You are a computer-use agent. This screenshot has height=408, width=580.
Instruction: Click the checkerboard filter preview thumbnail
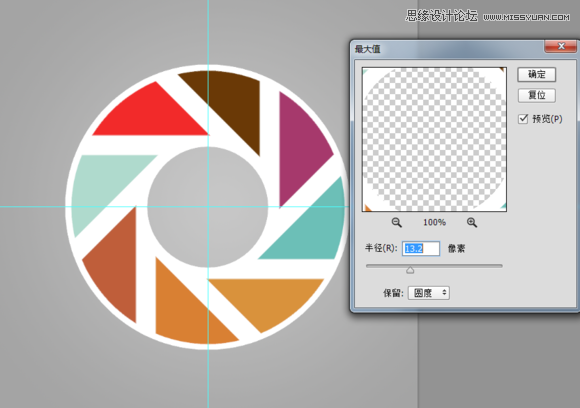[434, 139]
